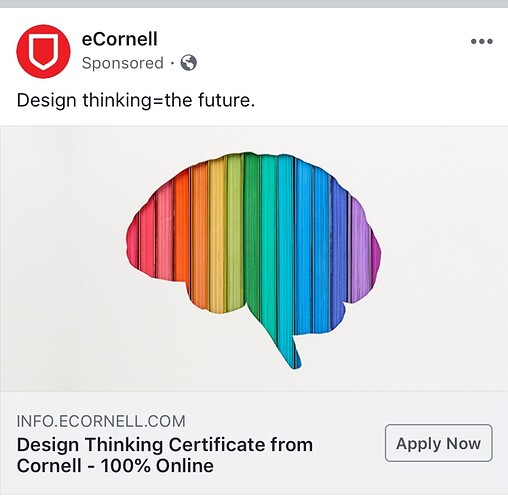Click the yellow stripe of the brain

217,233
